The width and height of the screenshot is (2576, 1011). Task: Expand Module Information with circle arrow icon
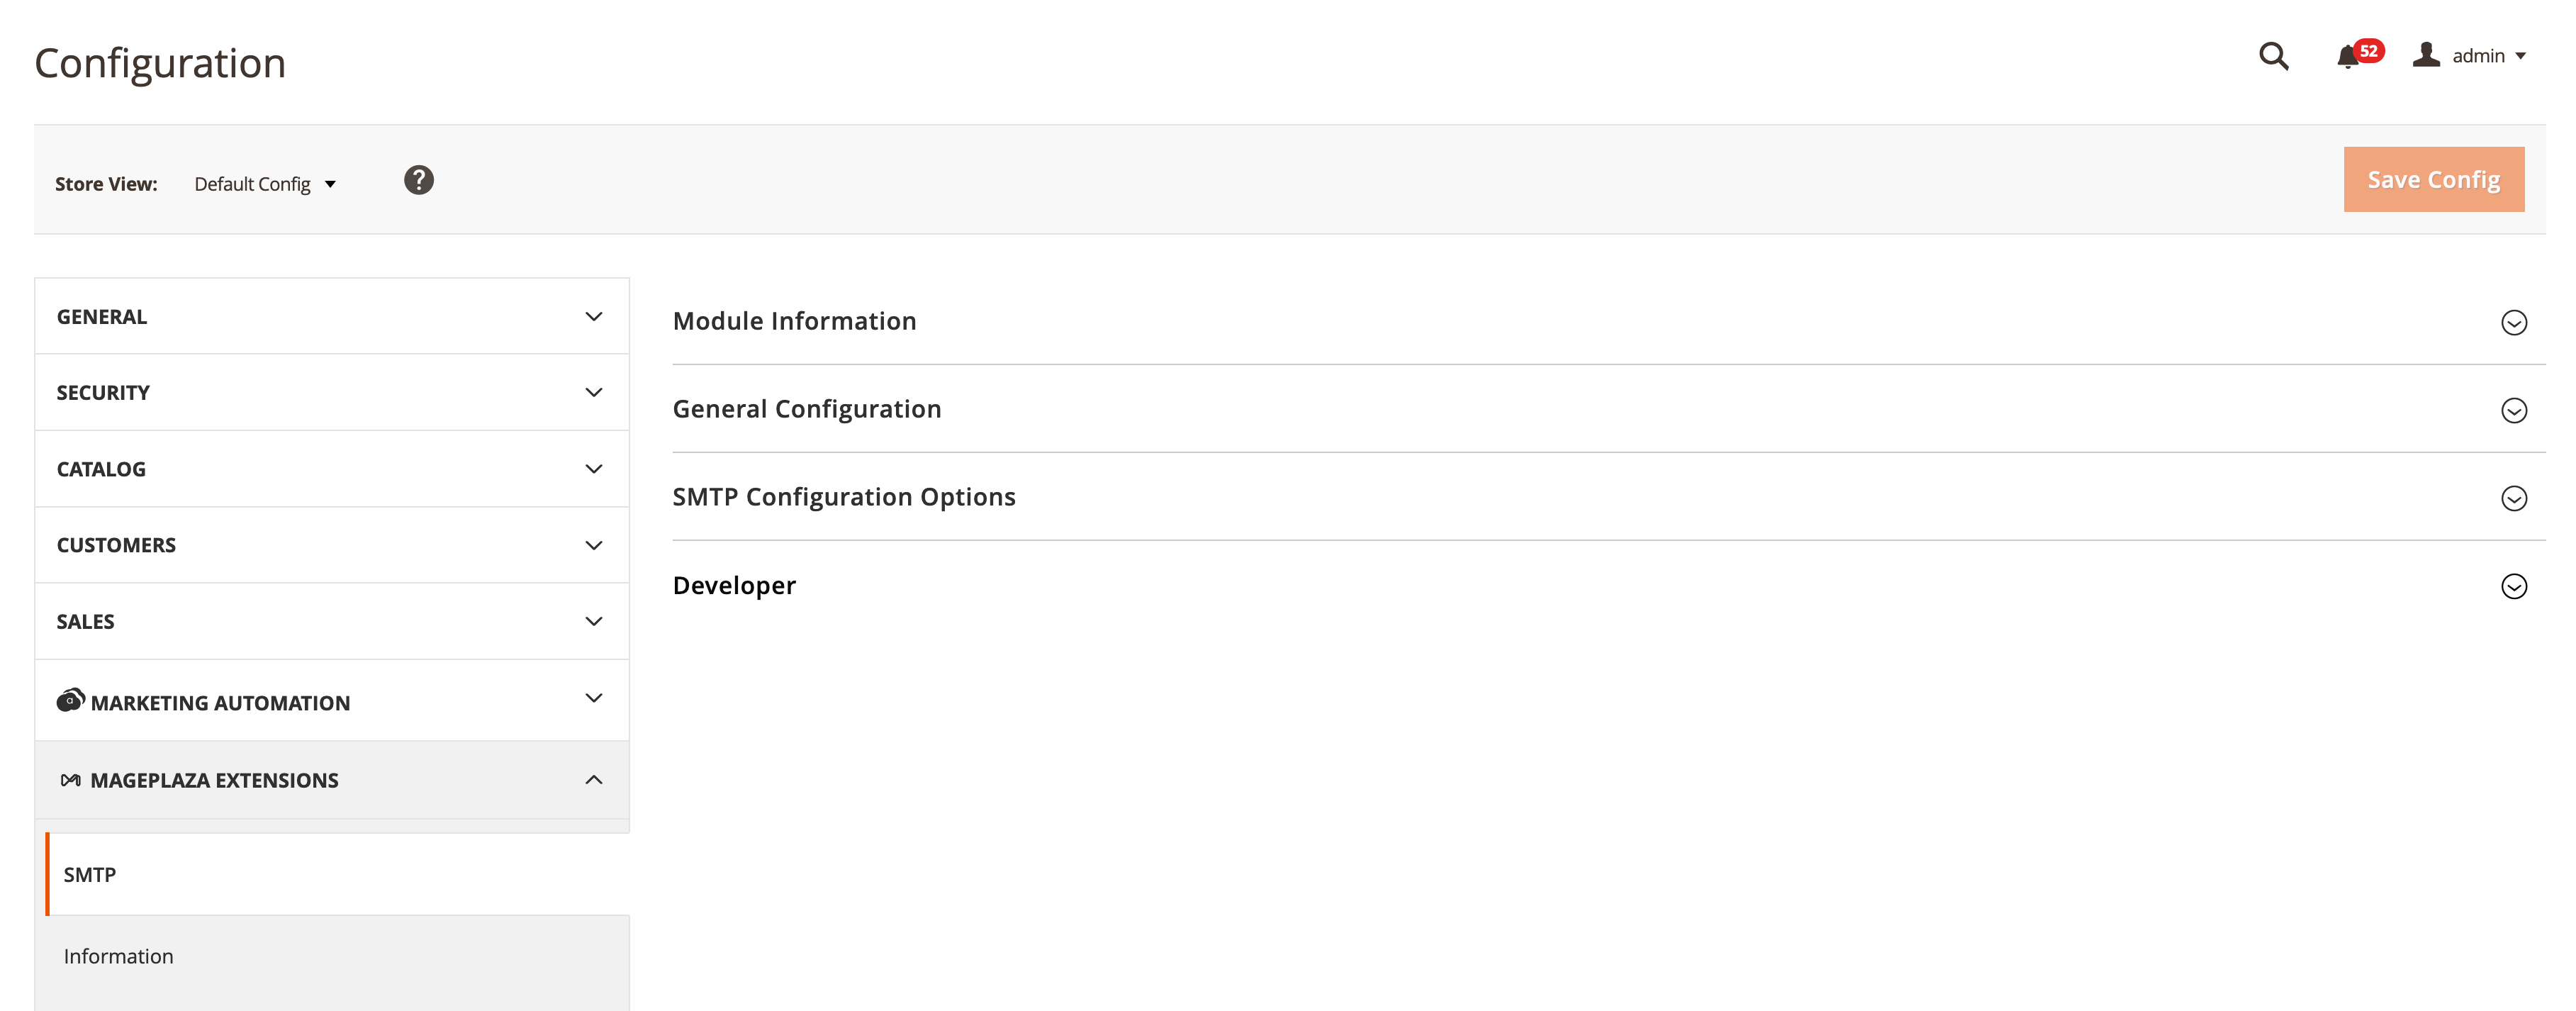2513,322
